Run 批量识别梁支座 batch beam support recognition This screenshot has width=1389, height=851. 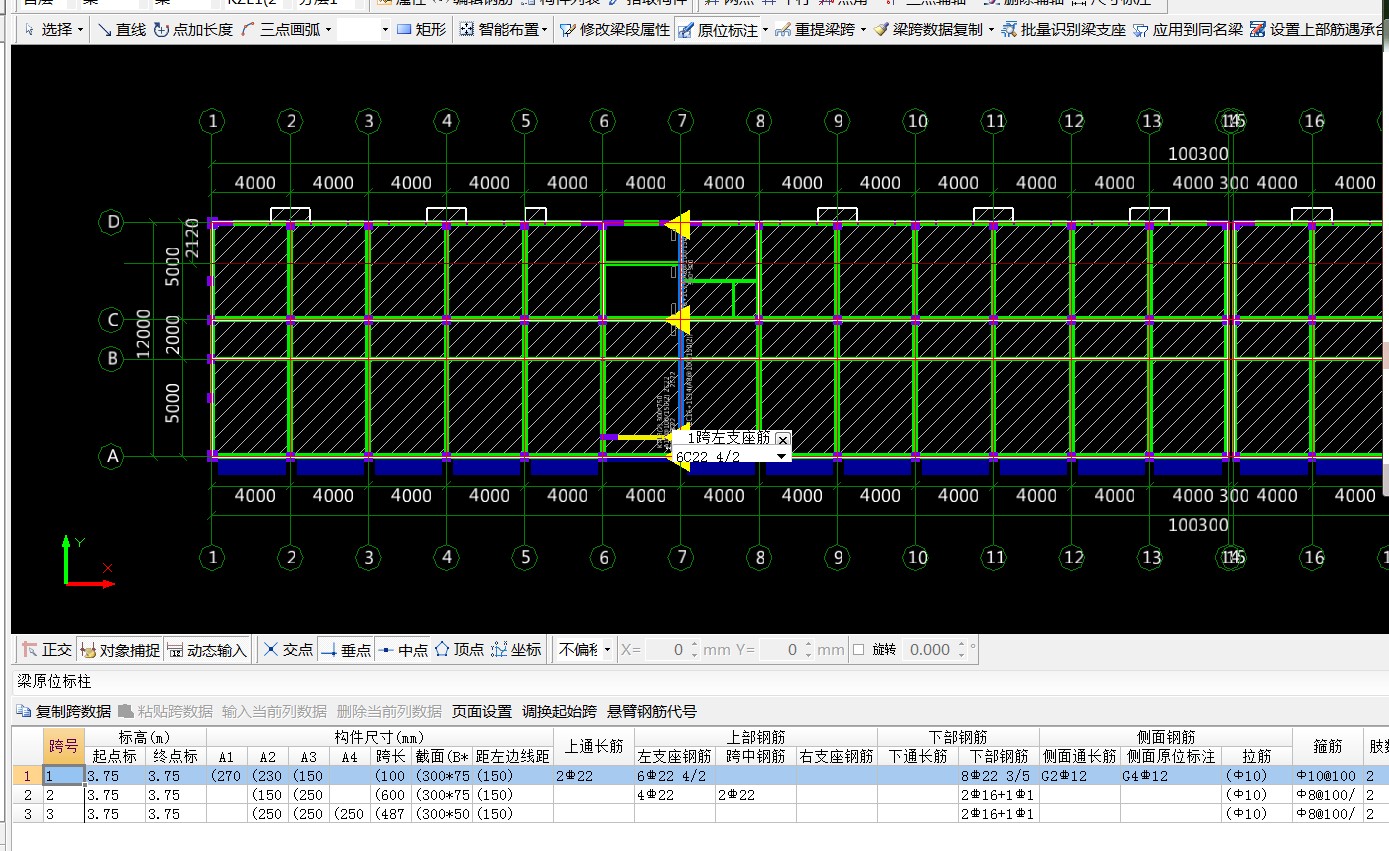(x=1063, y=30)
